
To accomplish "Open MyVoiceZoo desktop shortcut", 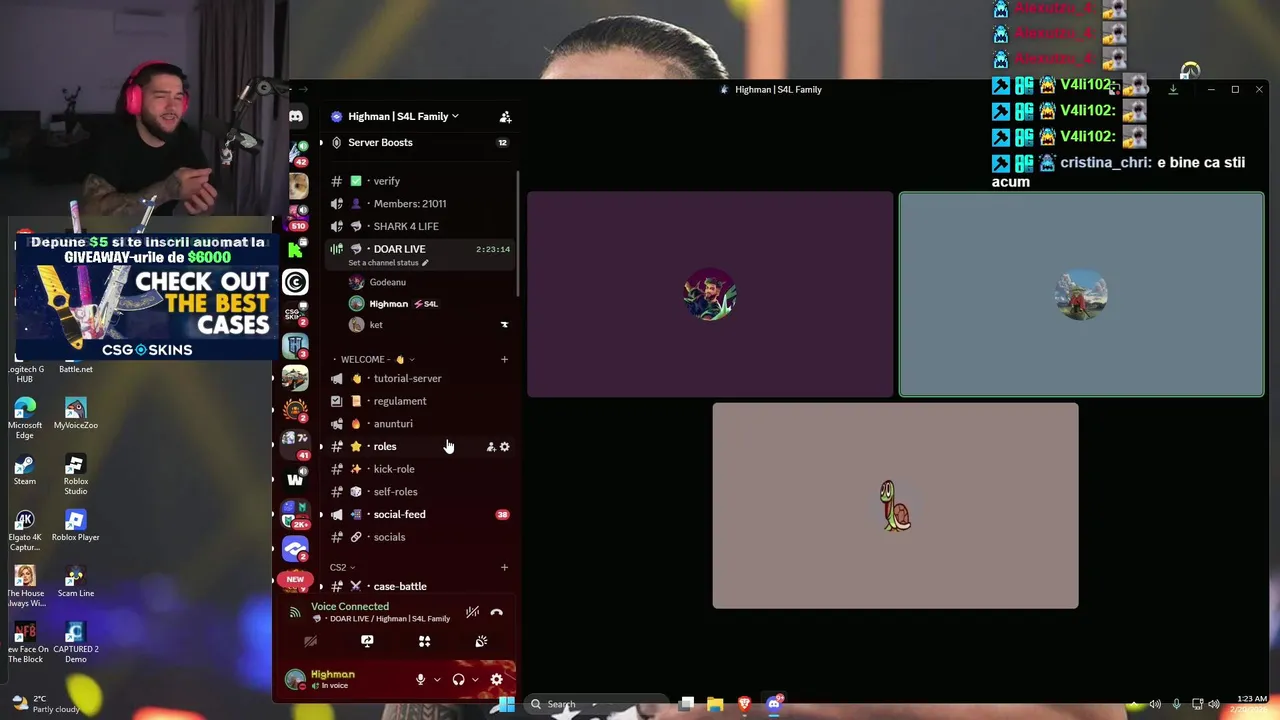I will point(76,414).
